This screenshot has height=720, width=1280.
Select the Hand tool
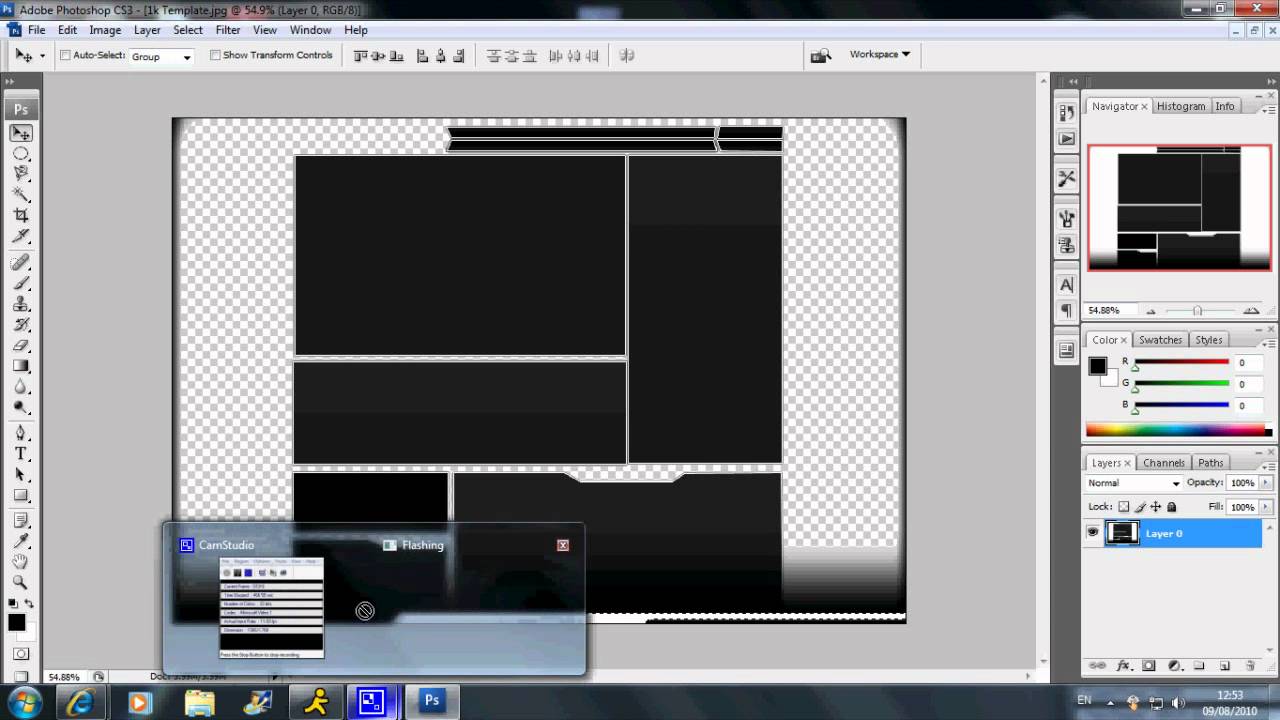pos(21,562)
